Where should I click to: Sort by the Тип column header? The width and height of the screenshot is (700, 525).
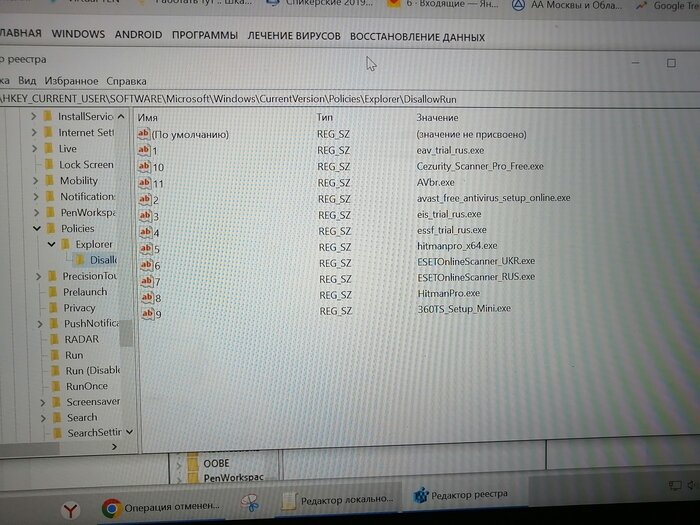pos(325,117)
